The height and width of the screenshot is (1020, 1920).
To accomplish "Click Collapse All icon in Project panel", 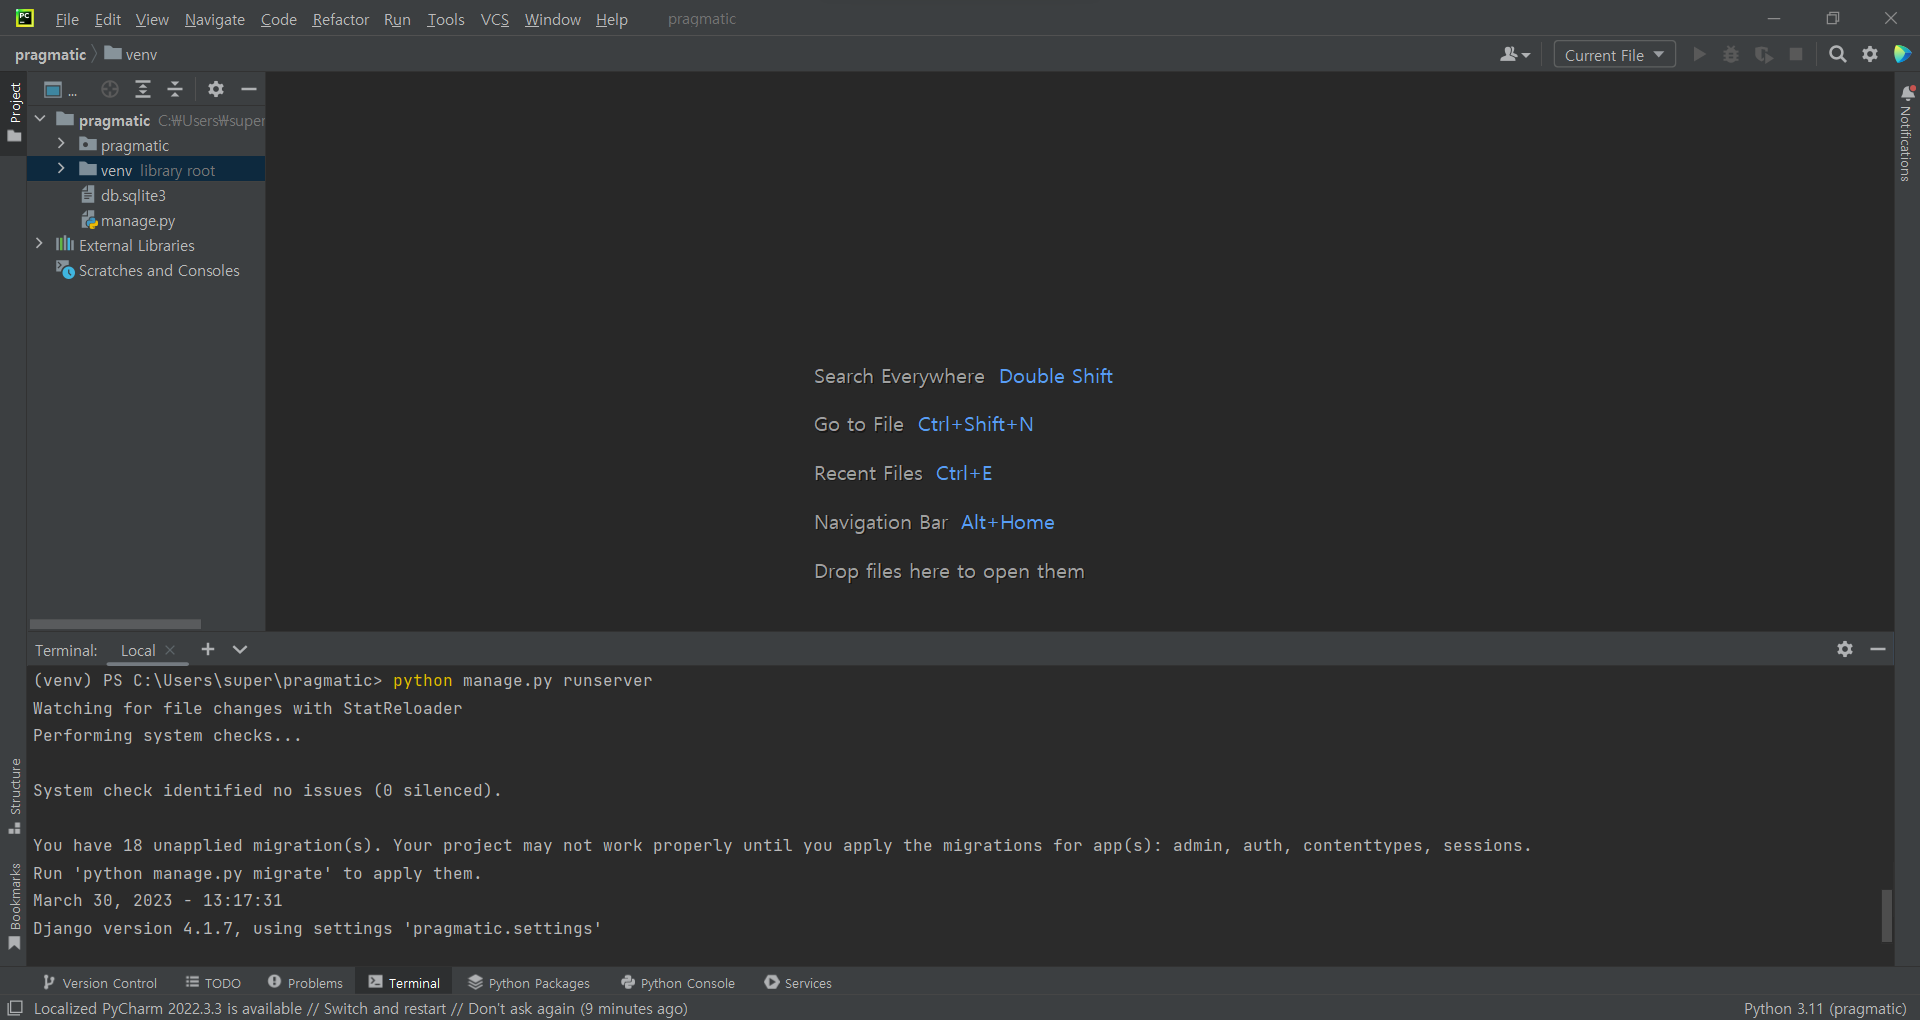I will pyautogui.click(x=175, y=89).
